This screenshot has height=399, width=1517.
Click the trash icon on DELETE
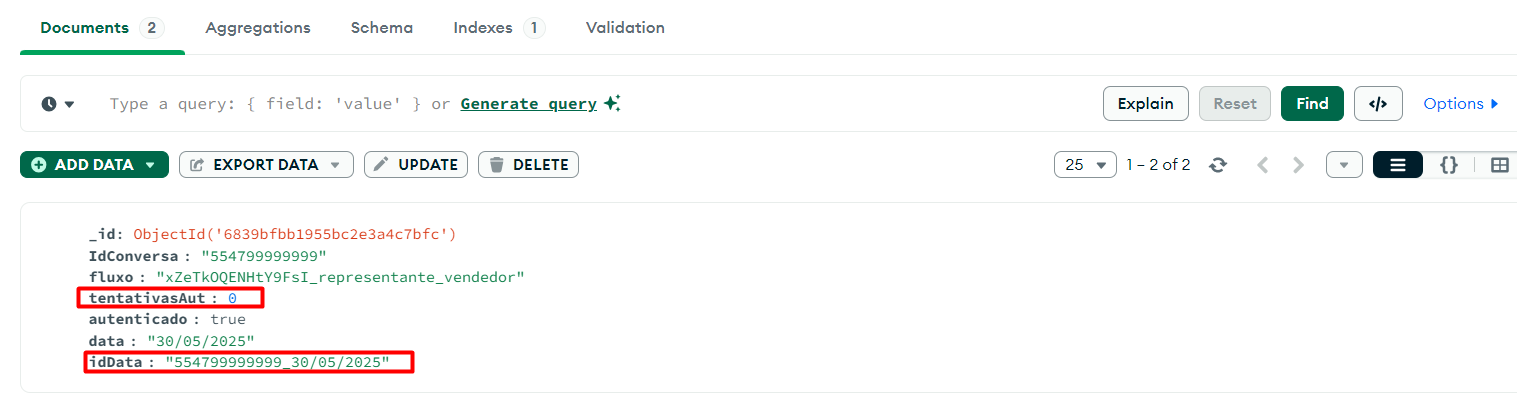497,165
